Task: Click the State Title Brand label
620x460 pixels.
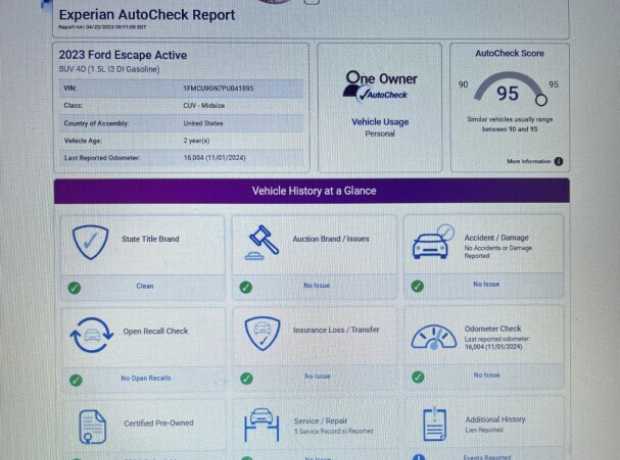Action: (151, 239)
